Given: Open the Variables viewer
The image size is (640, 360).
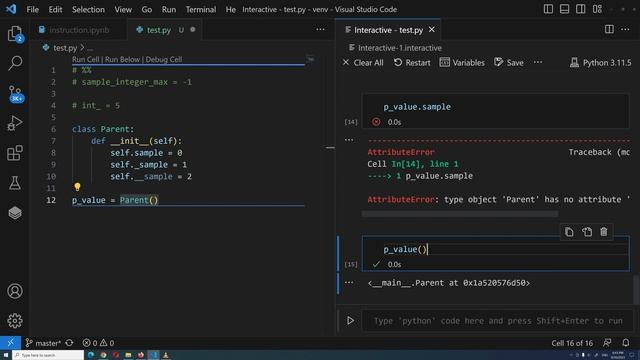Looking at the screenshot, I should click(462, 62).
